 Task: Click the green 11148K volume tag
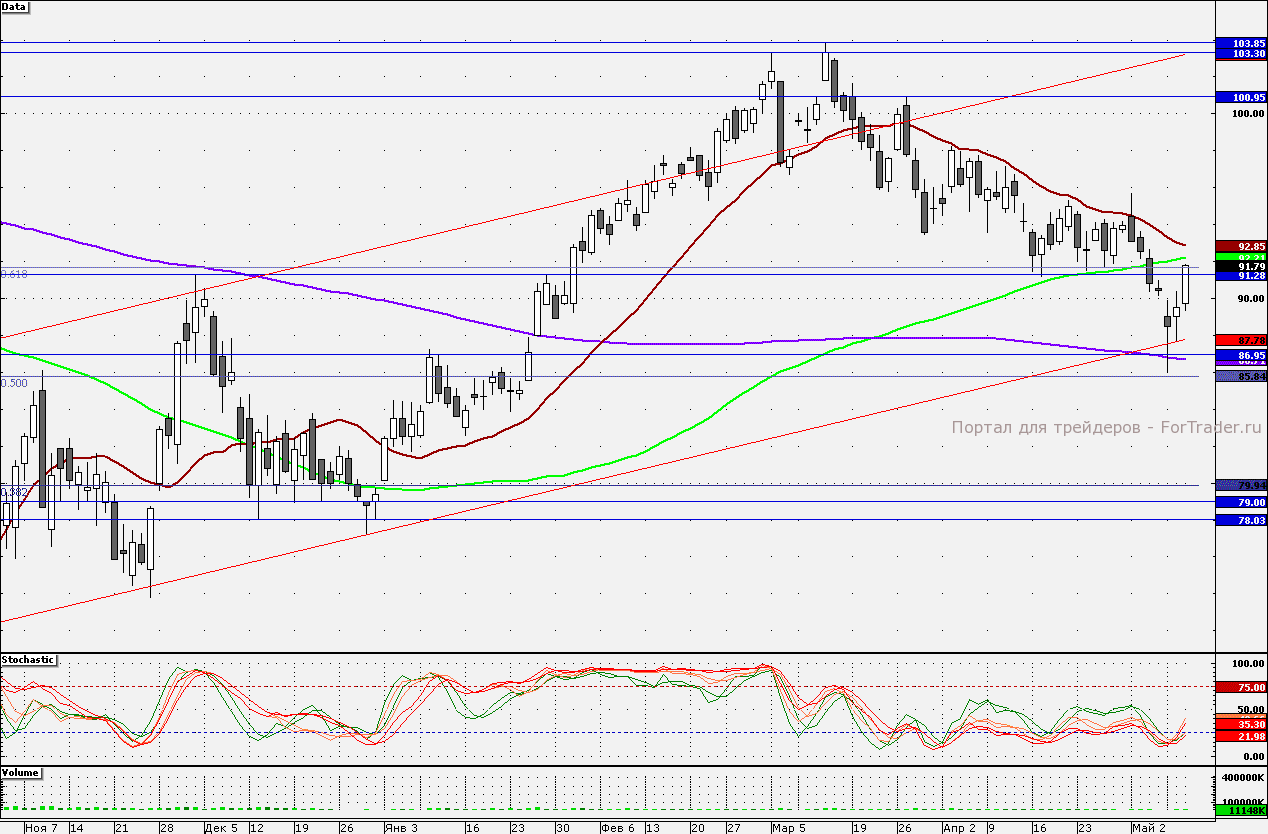[1240, 809]
